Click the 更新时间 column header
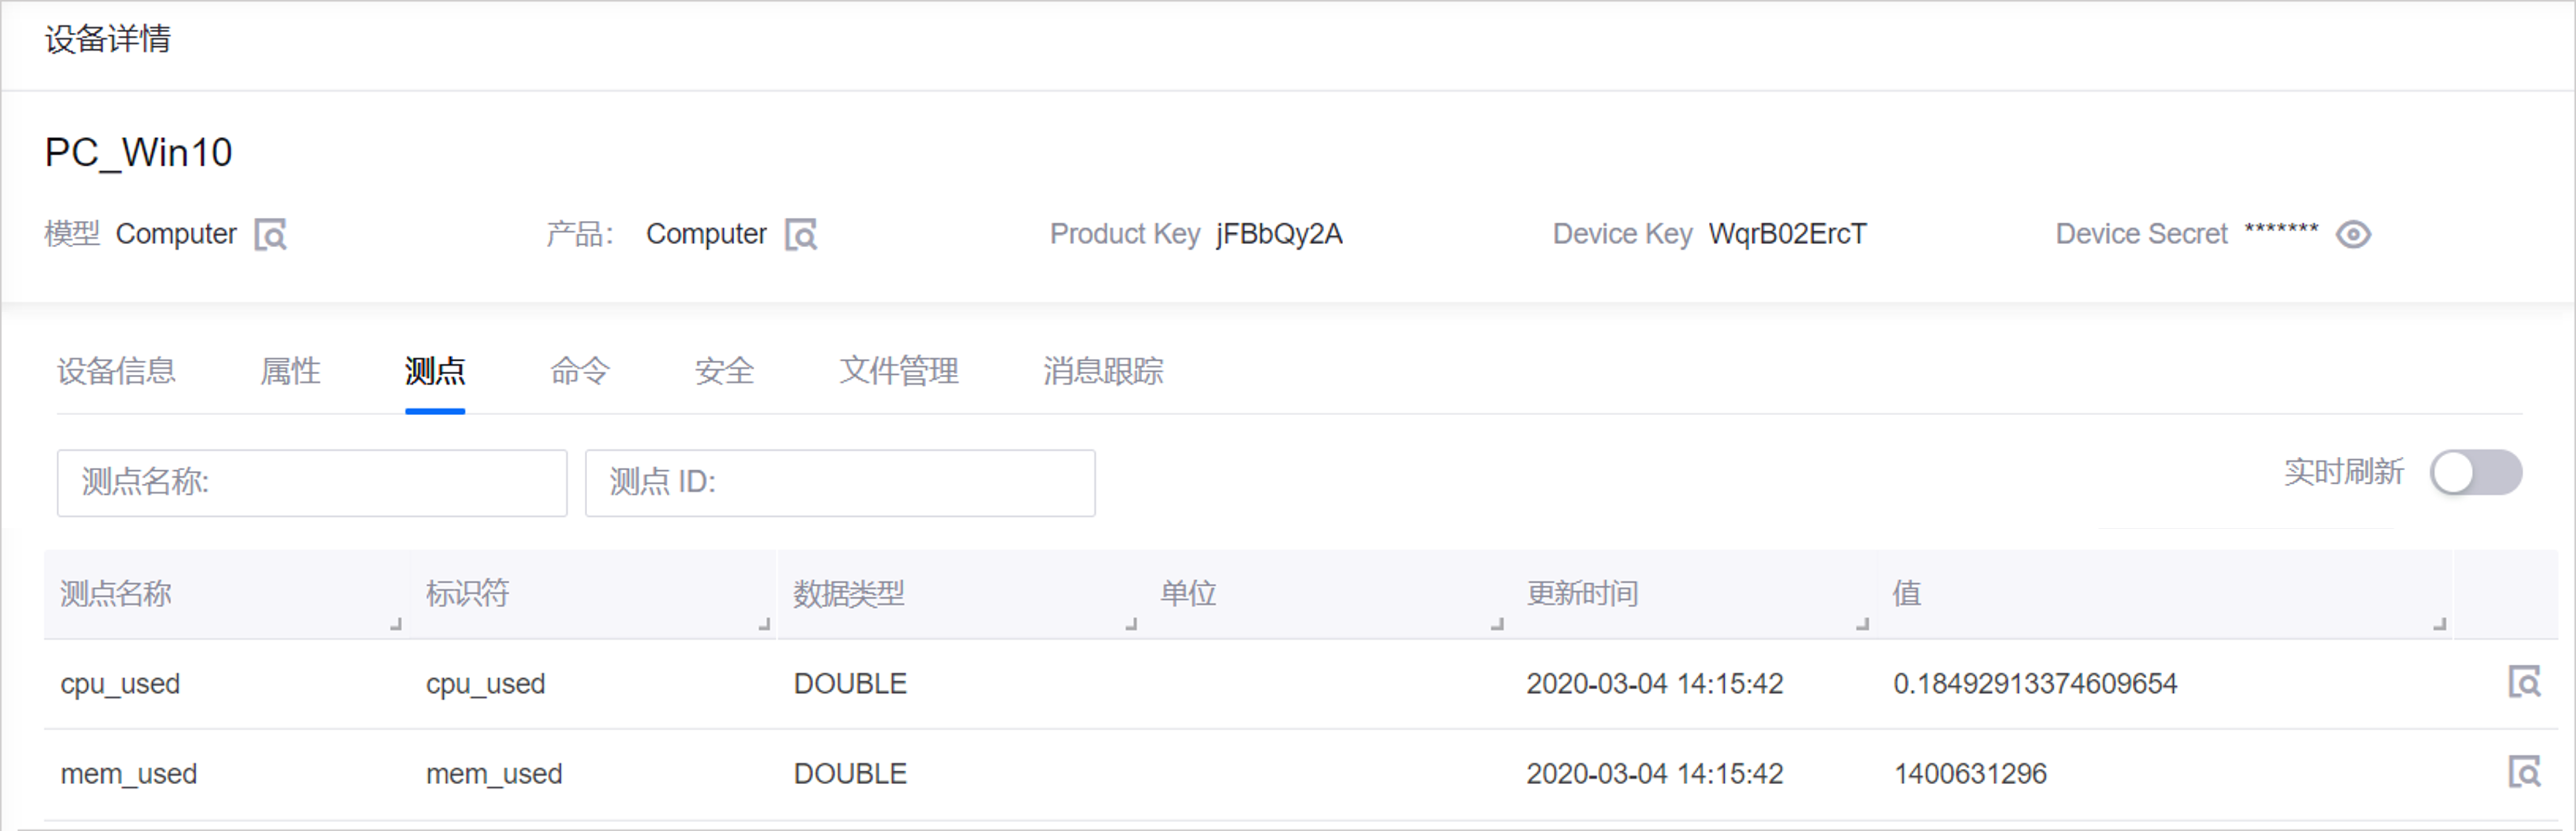Viewport: 2576px width, 831px height. pyautogui.click(x=1582, y=594)
